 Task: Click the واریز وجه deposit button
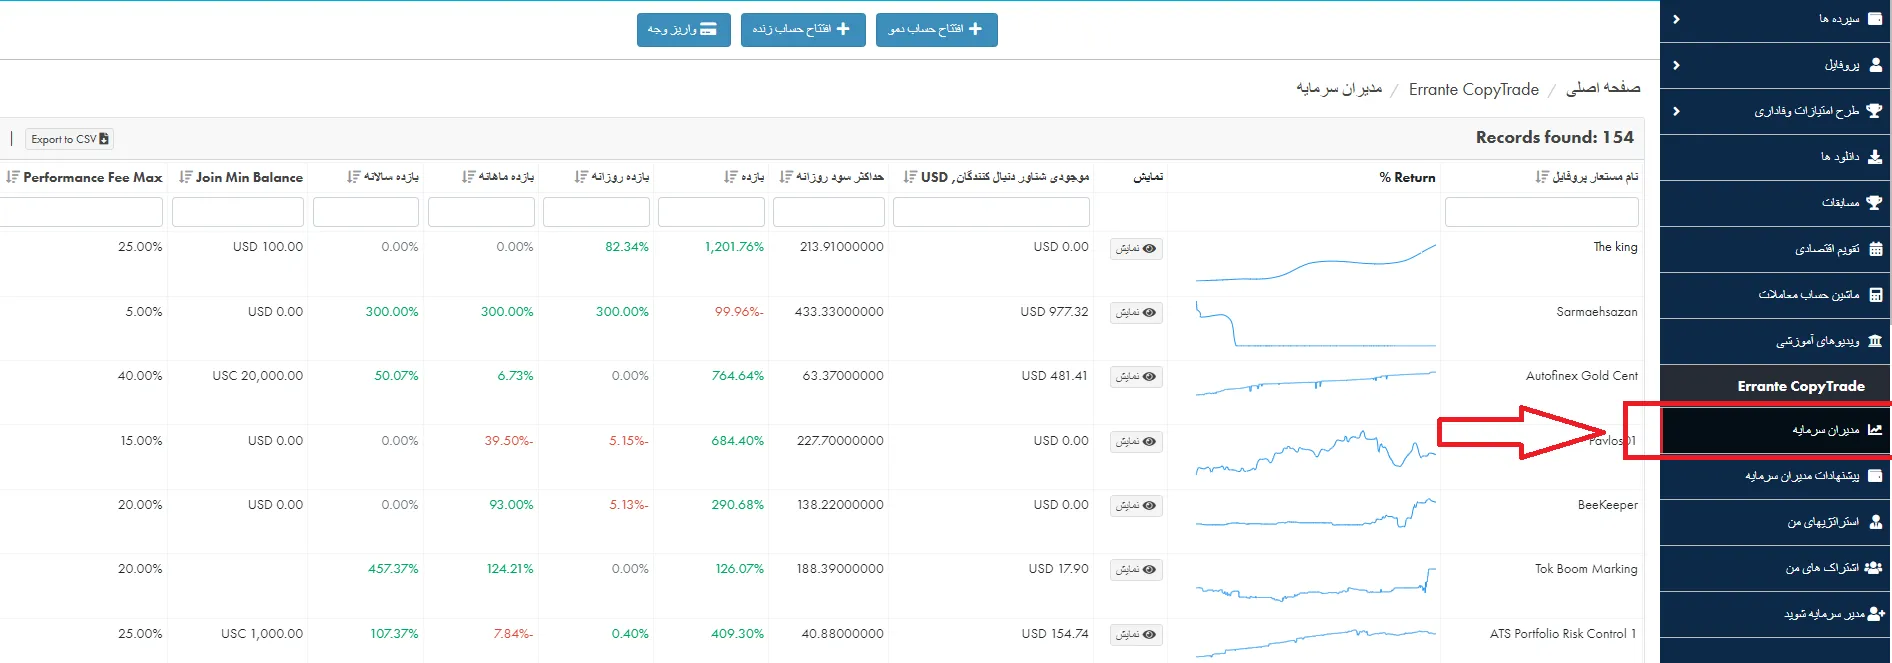[x=683, y=29]
